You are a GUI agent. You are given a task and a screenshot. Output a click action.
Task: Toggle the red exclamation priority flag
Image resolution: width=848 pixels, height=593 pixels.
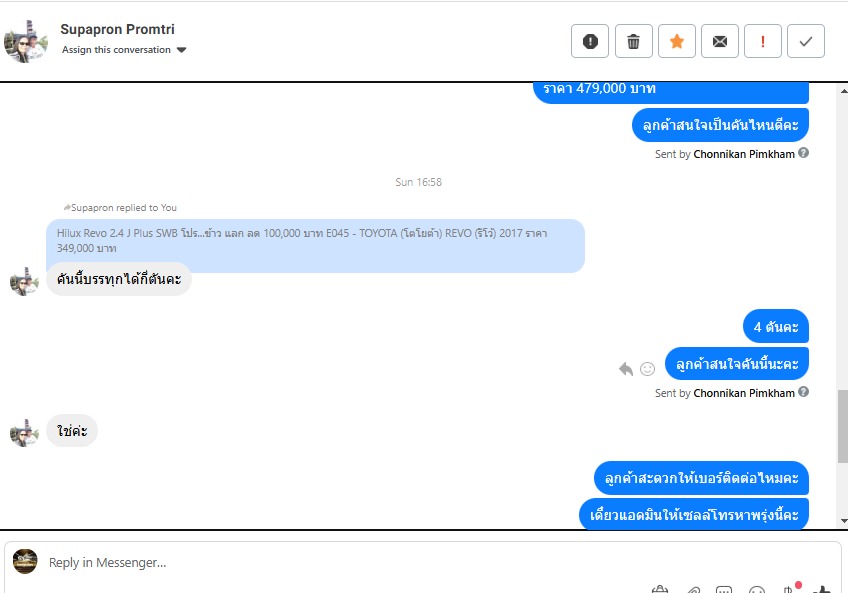(x=763, y=41)
